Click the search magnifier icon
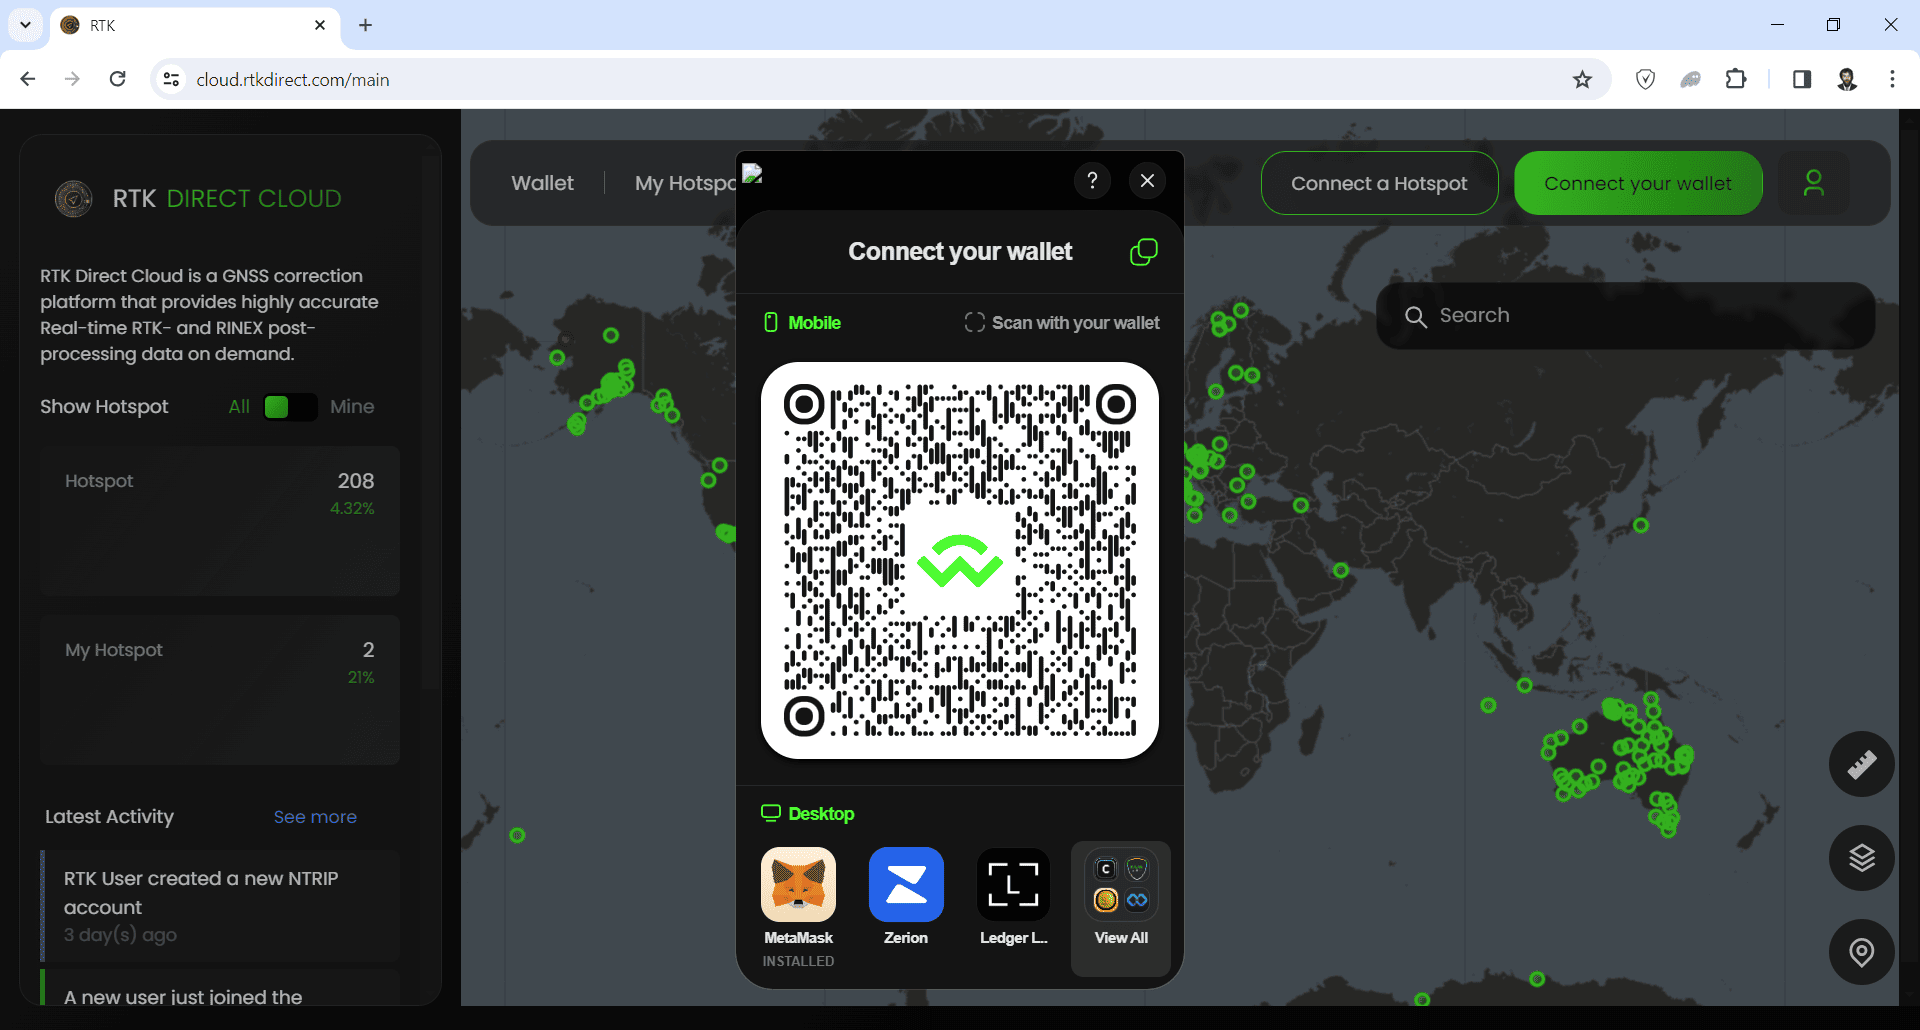 coord(1415,317)
